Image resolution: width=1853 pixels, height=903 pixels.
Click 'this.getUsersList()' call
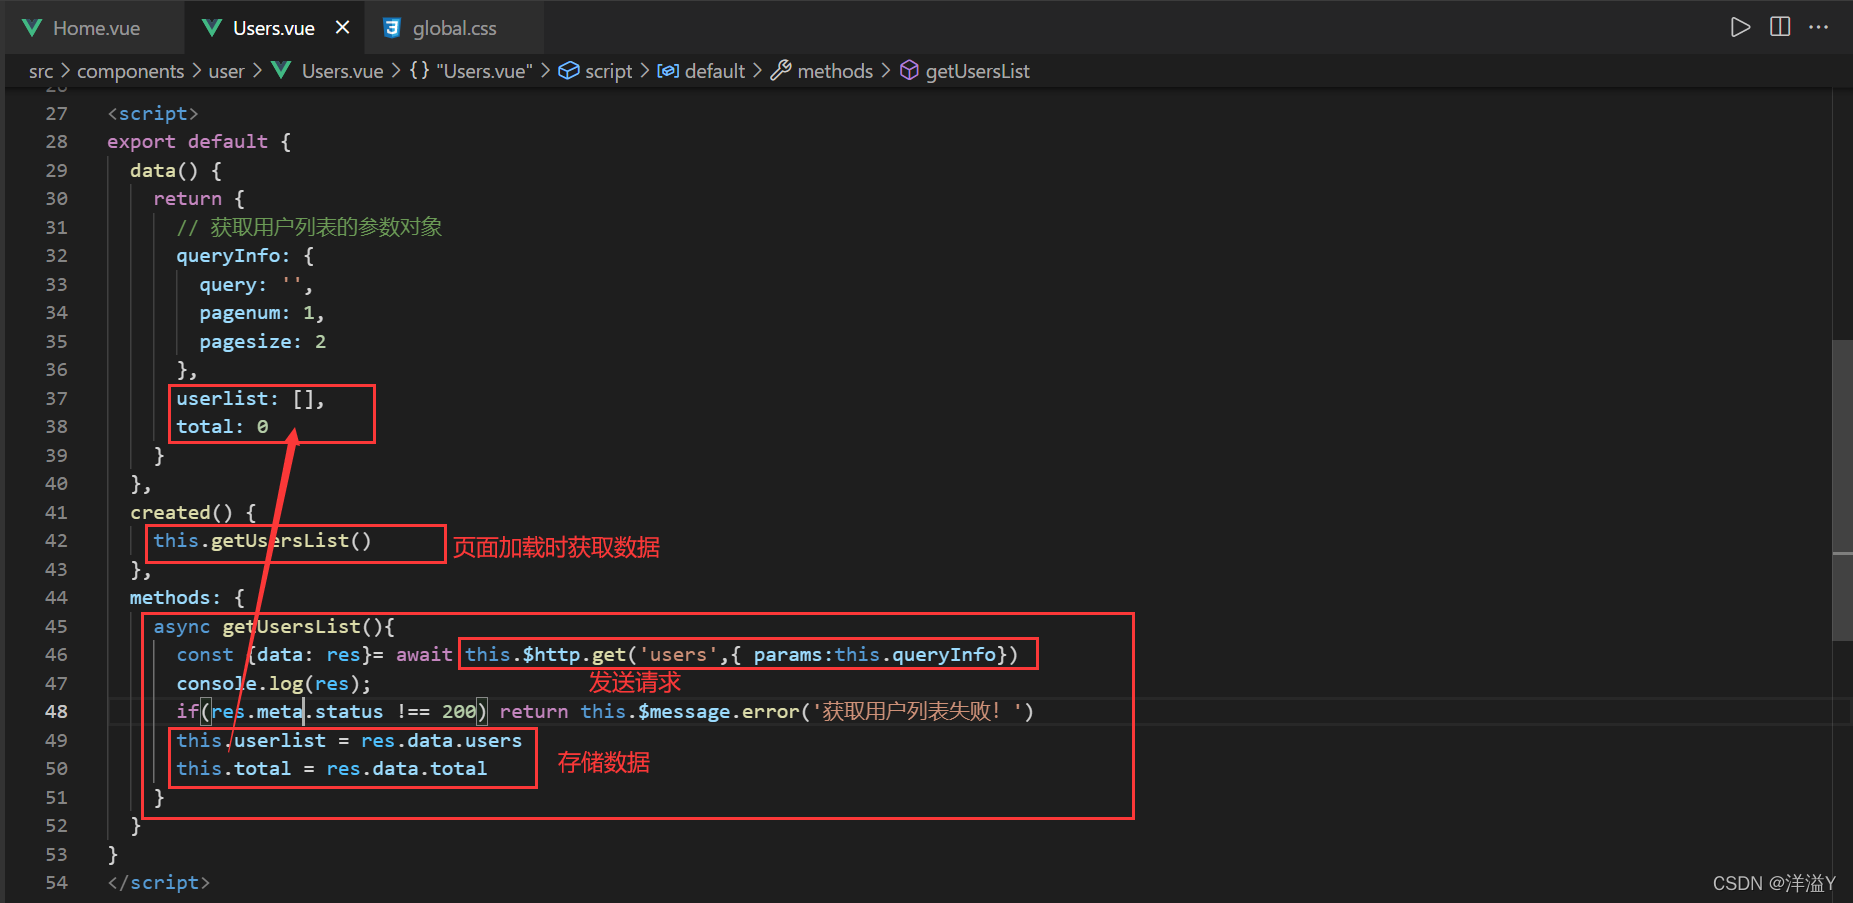[x=262, y=540]
